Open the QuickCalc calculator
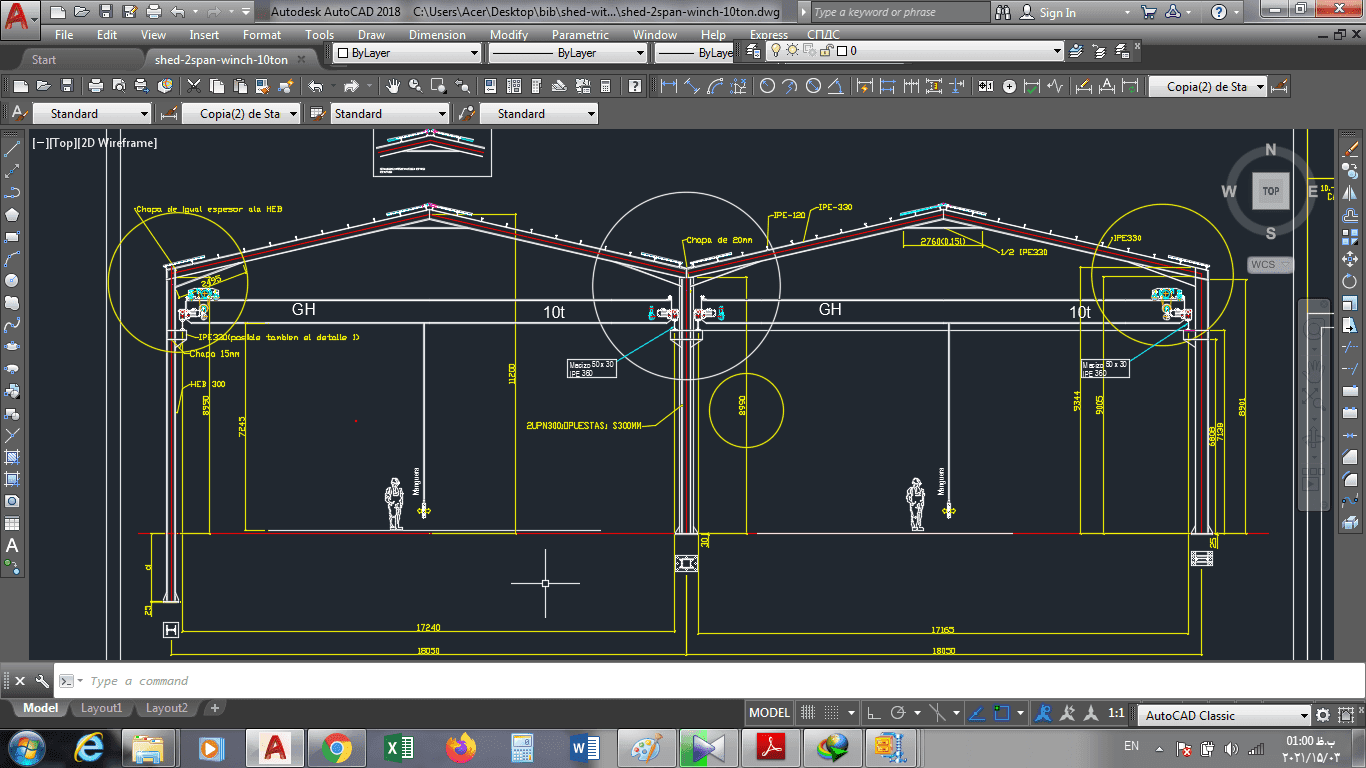This screenshot has height=768, width=1366. pyautogui.click(x=607, y=86)
